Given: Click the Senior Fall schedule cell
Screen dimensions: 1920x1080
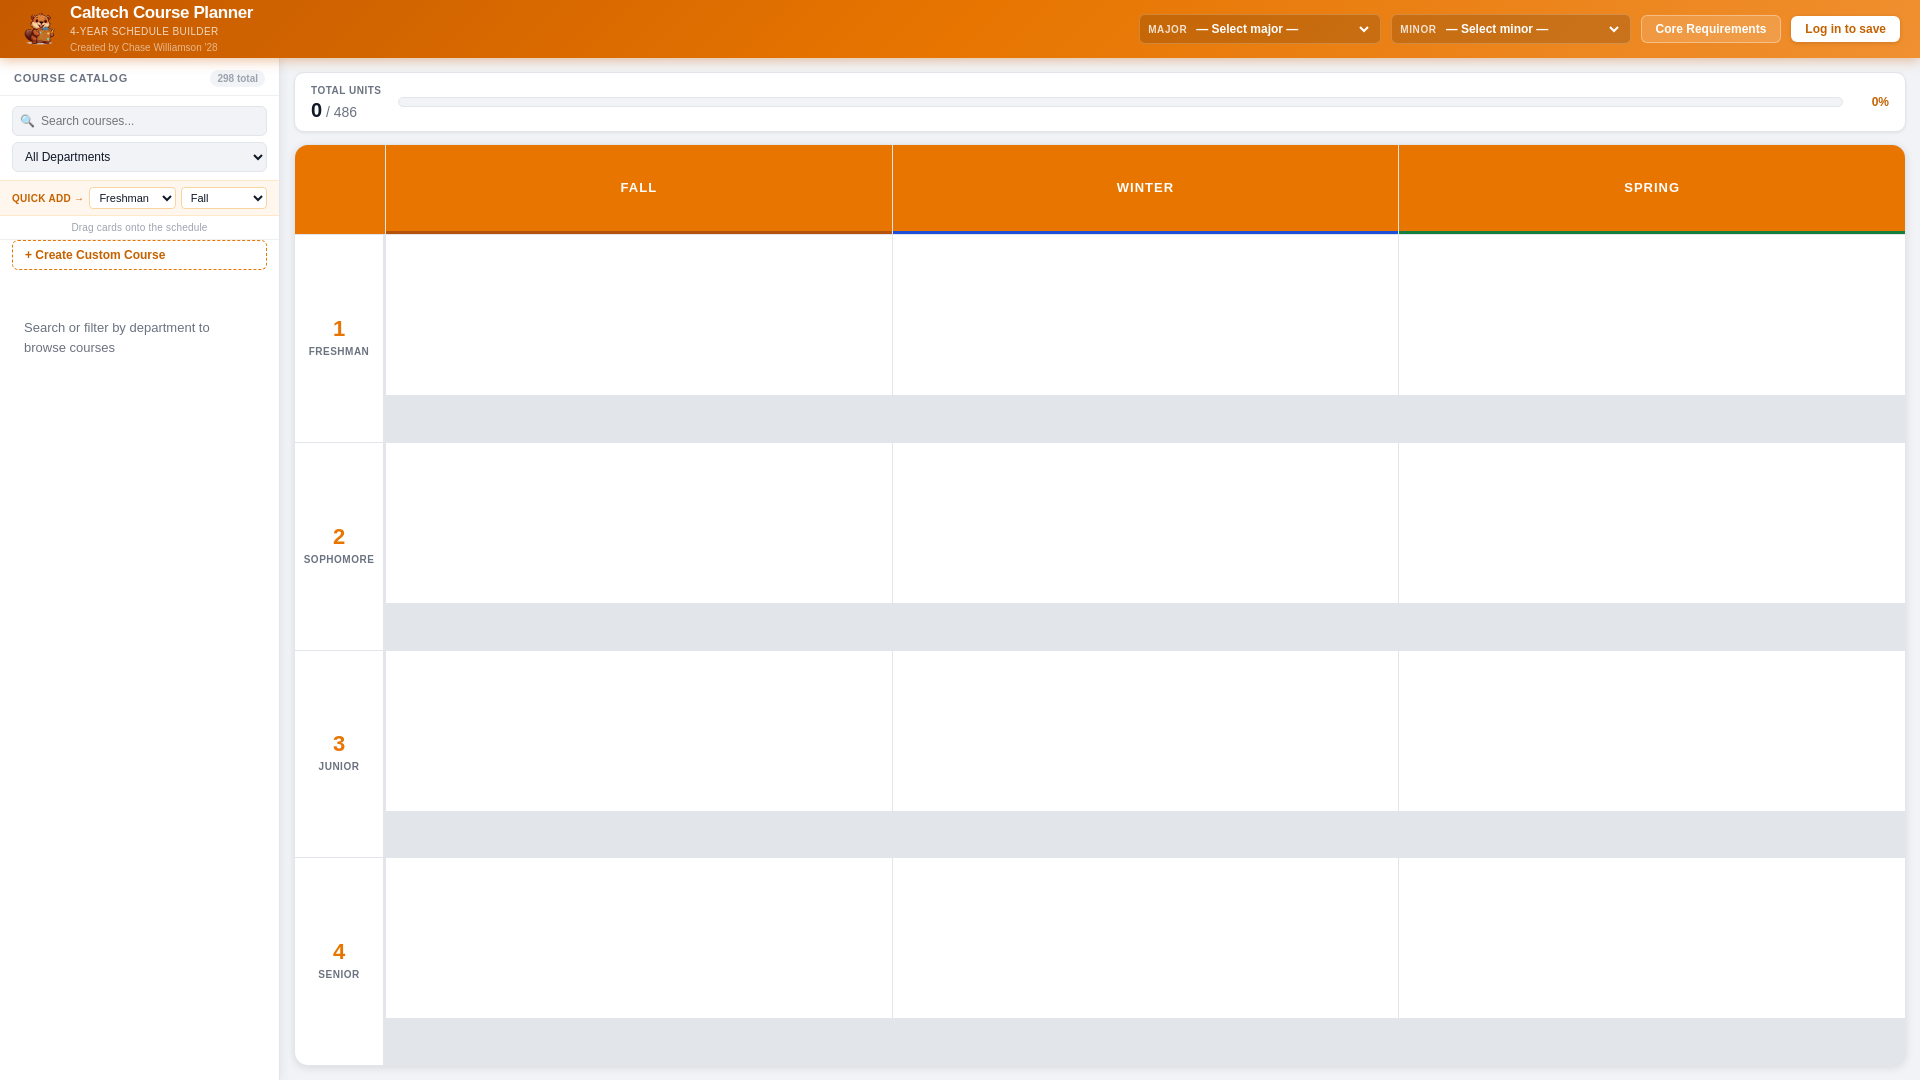Looking at the screenshot, I should 638,938.
